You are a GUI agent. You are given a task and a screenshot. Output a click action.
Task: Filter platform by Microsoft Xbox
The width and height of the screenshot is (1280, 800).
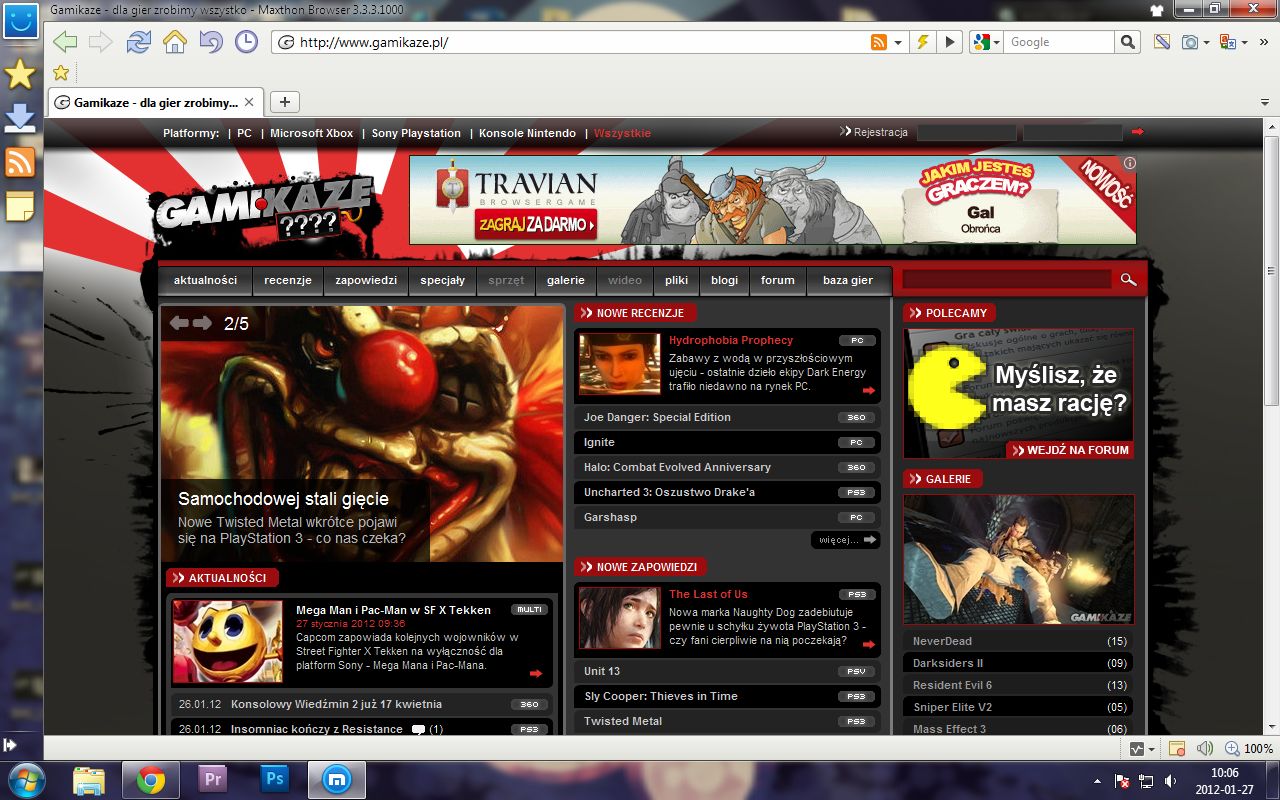(x=312, y=133)
